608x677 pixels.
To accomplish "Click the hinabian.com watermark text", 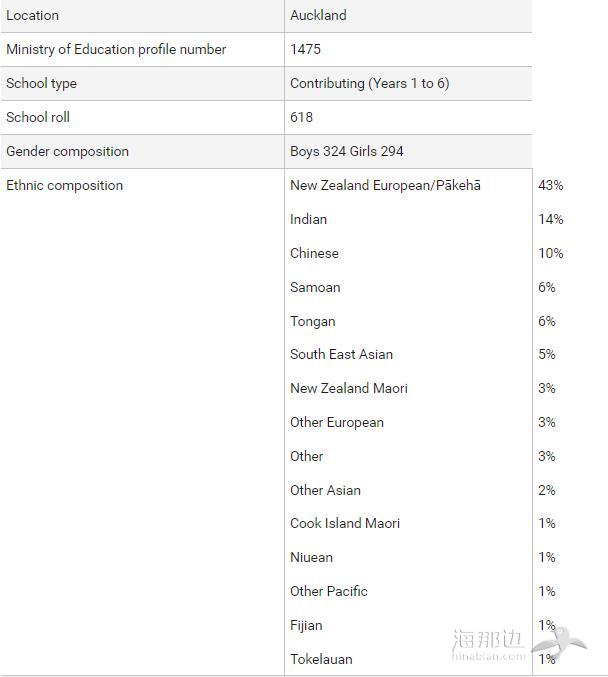I will (488, 656).
